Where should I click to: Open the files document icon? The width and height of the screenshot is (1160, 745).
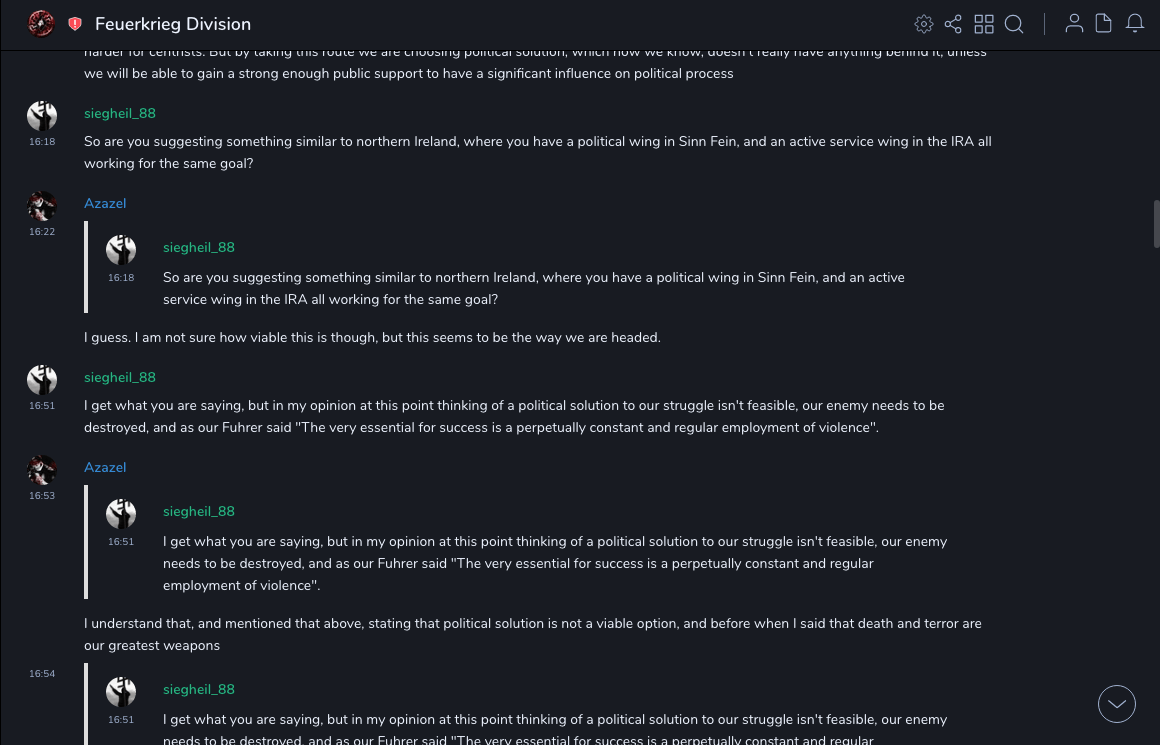point(1104,24)
